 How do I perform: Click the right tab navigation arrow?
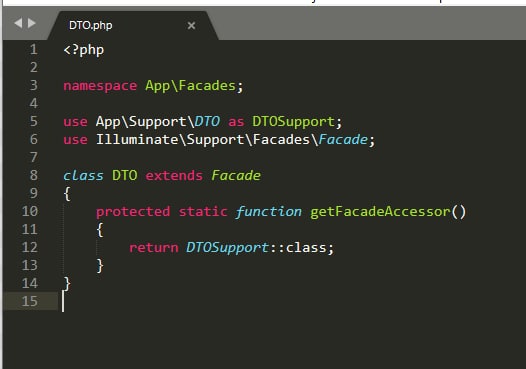[32, 23]
